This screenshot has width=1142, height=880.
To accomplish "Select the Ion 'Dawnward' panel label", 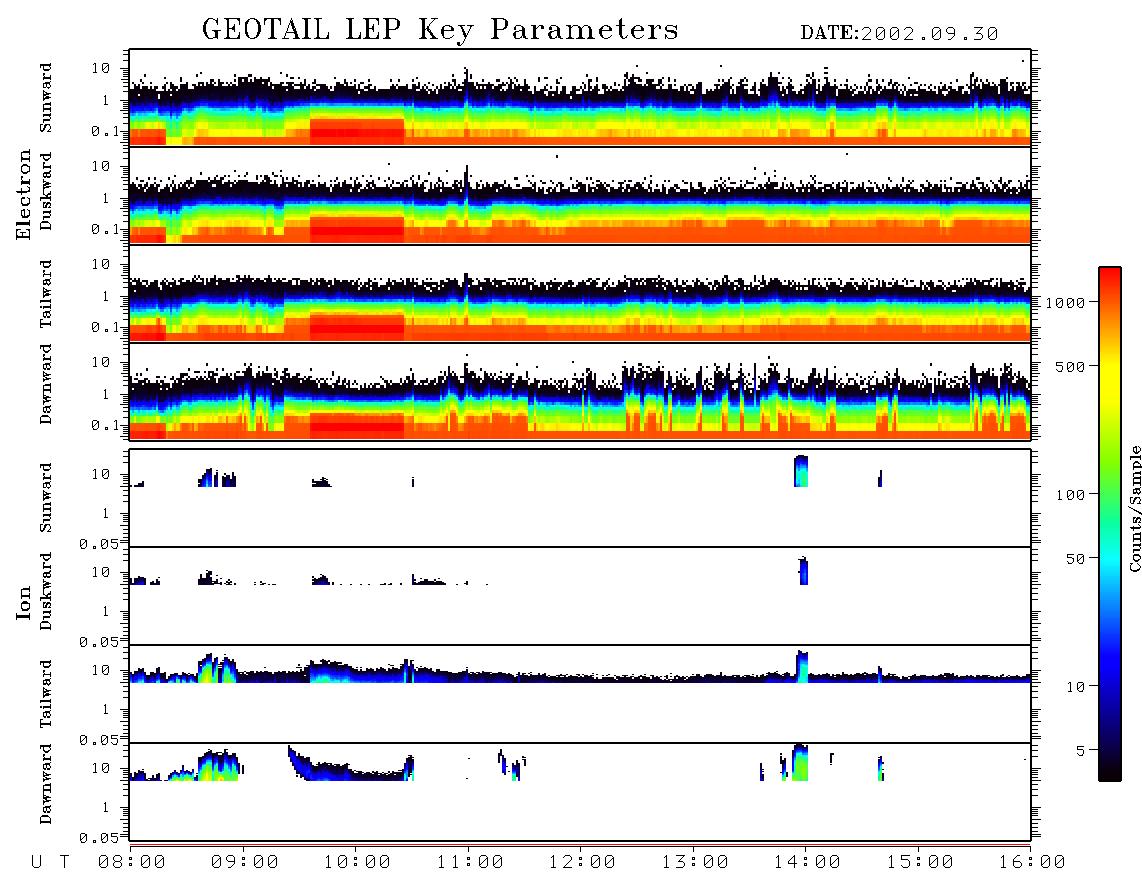I will click(x=46, y=784).
